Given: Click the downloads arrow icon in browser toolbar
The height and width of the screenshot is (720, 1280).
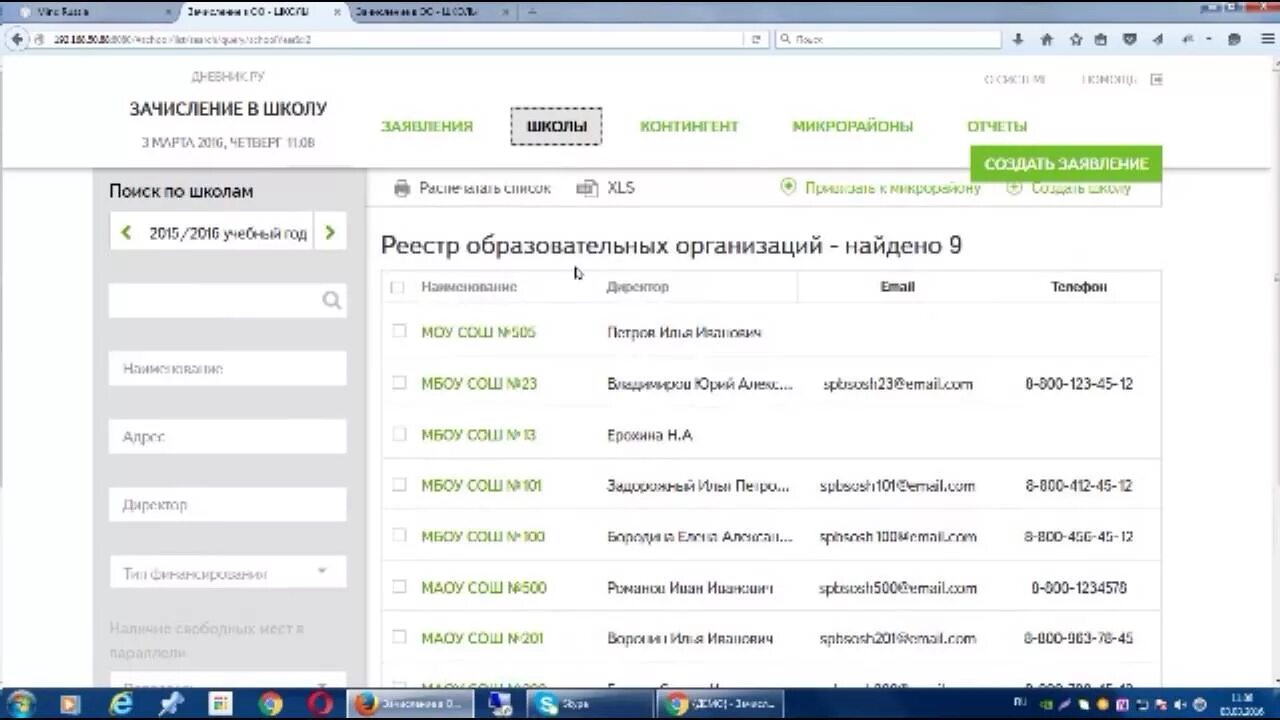Looking at the screenshot, I should click(1018, 39).
